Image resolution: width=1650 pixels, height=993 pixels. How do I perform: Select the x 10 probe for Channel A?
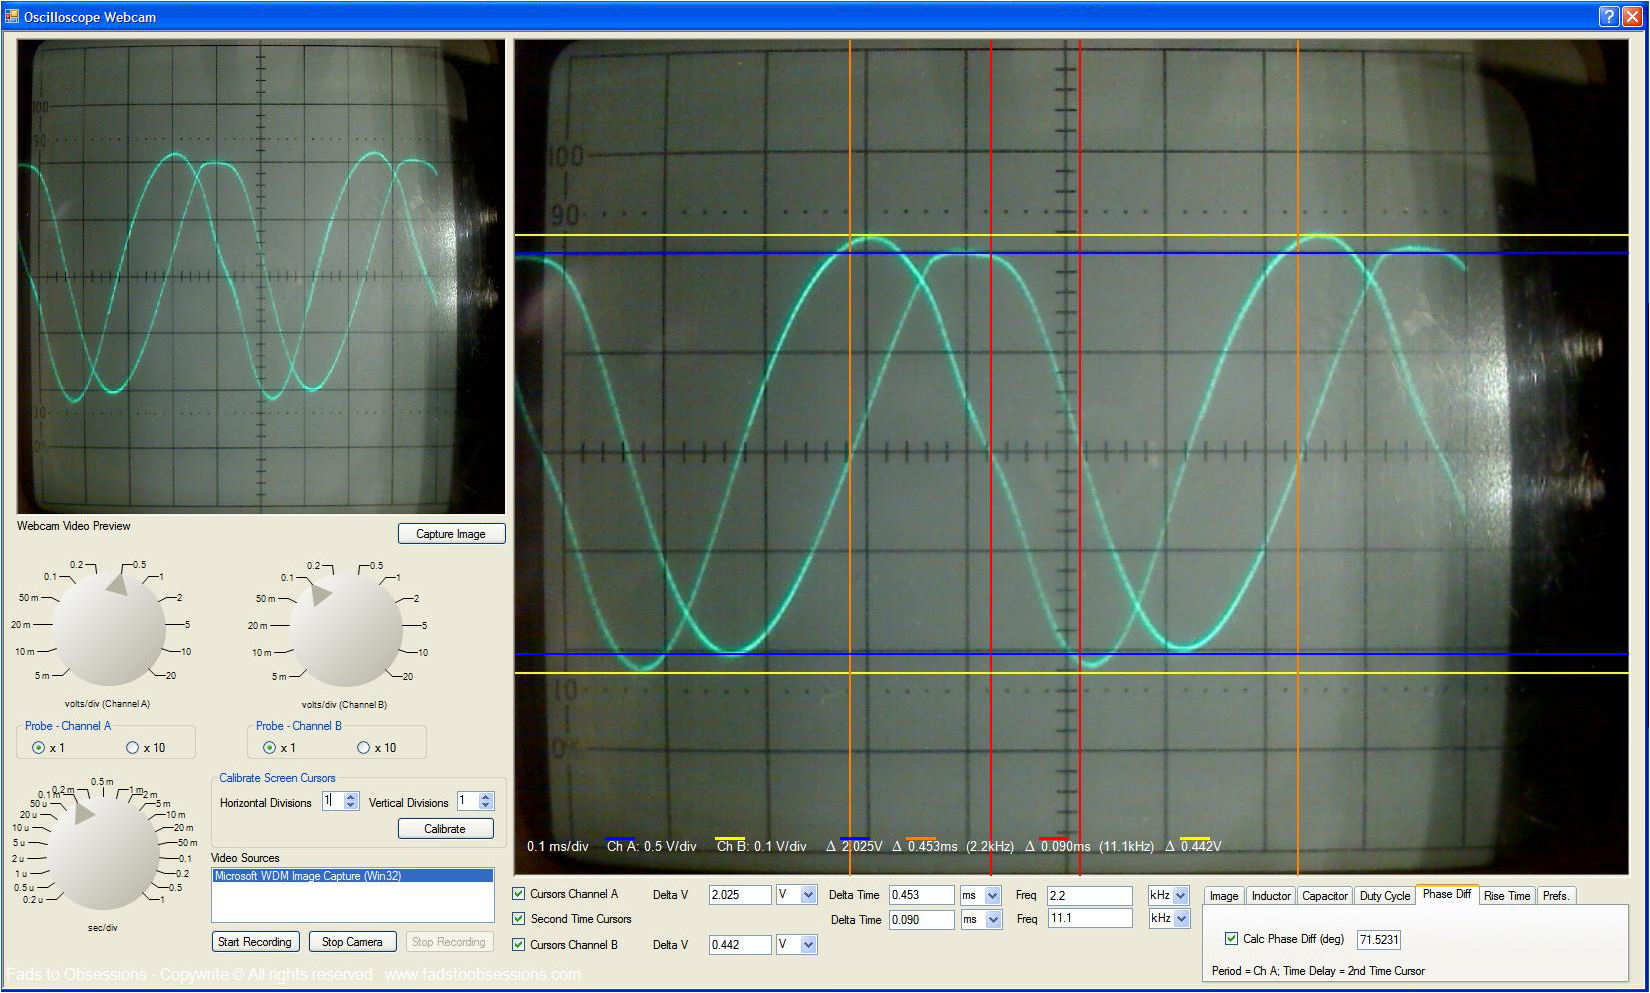(x=132, y=747)
